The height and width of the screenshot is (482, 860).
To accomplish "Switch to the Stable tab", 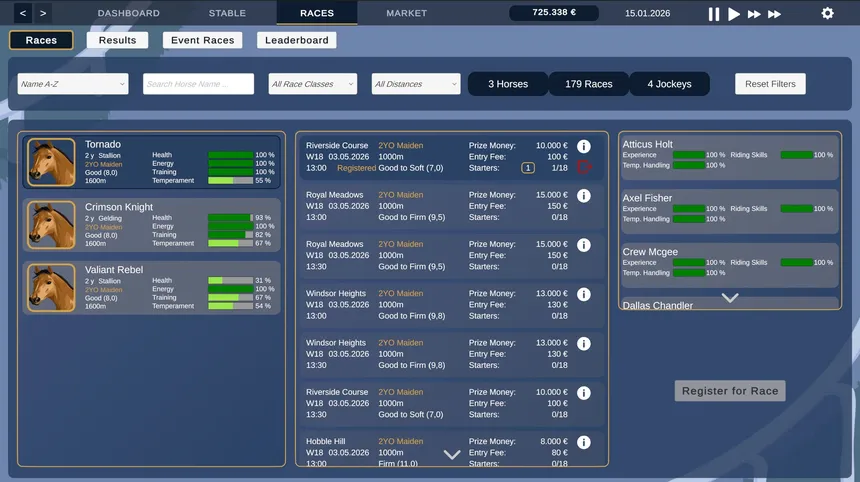I will point(227,13).
